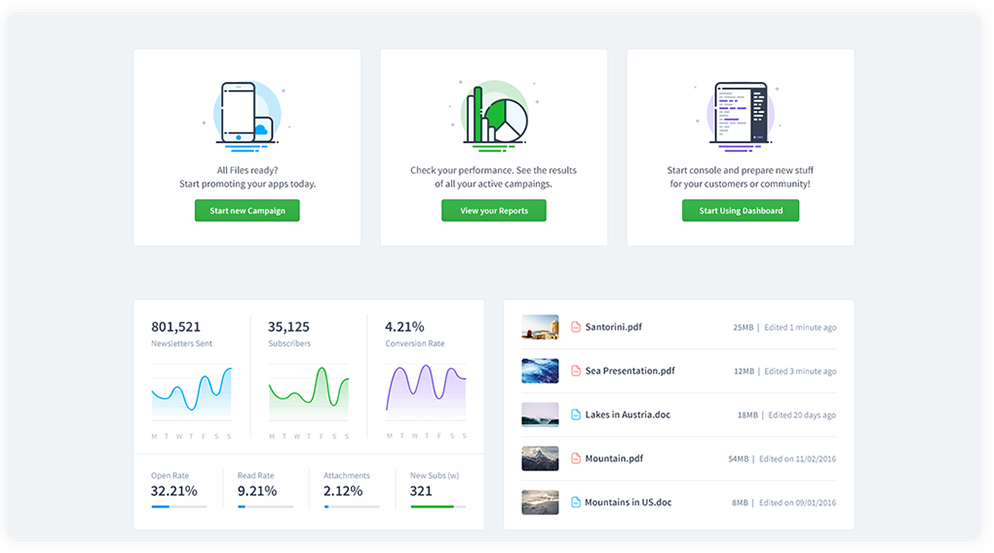Screen dimensions: 994x553
Task: Click '25MB' size on Santorini row
Action: (x=743, y=328)
